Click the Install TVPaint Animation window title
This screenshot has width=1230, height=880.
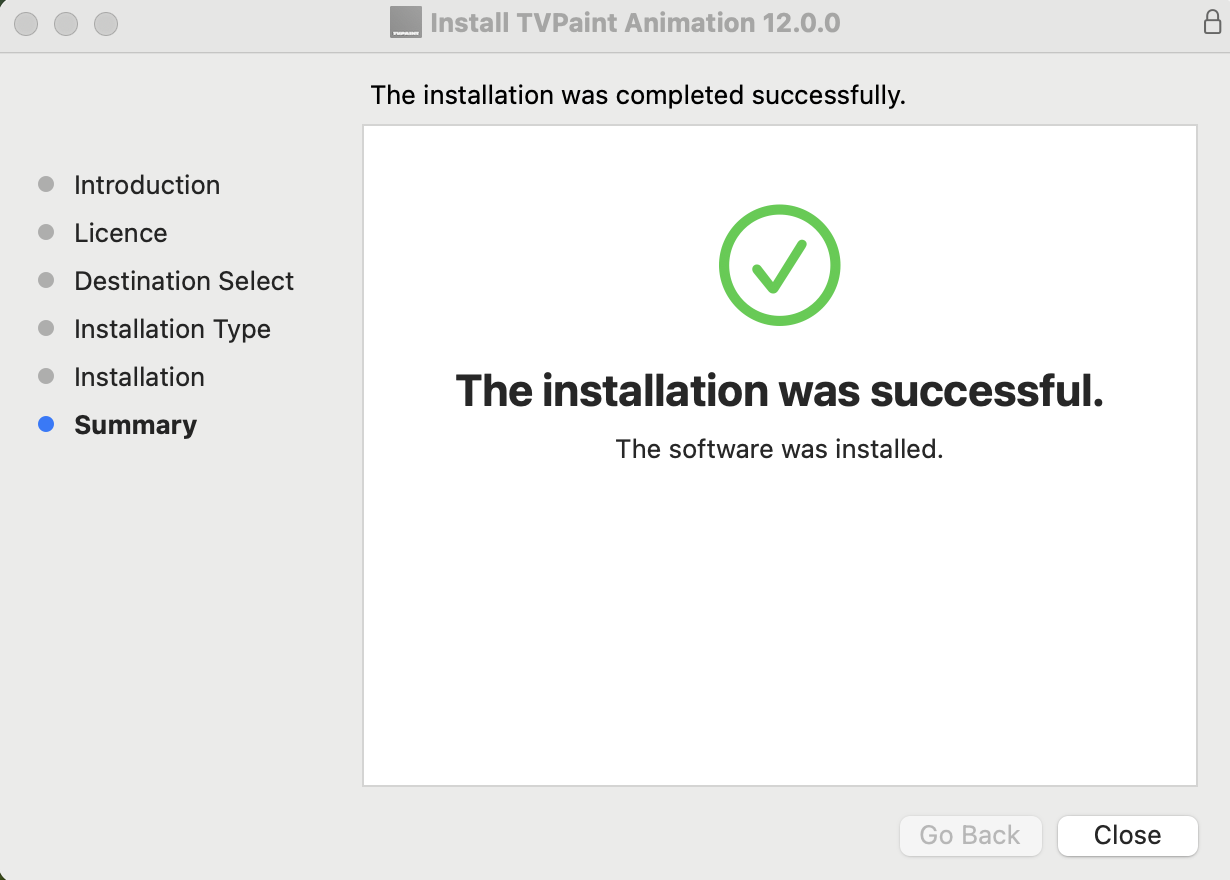(637, 22)
